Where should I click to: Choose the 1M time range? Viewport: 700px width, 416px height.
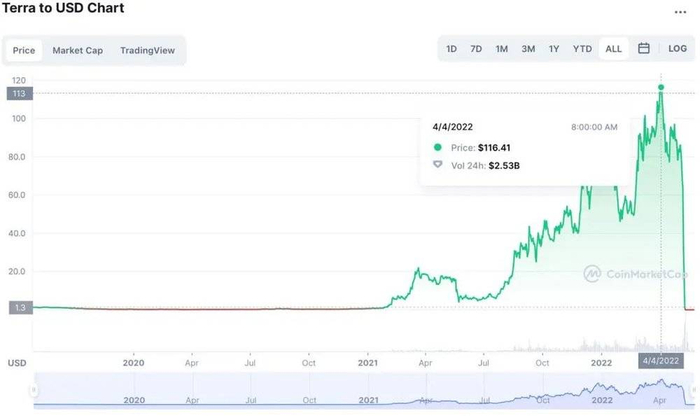click(502, 48)
